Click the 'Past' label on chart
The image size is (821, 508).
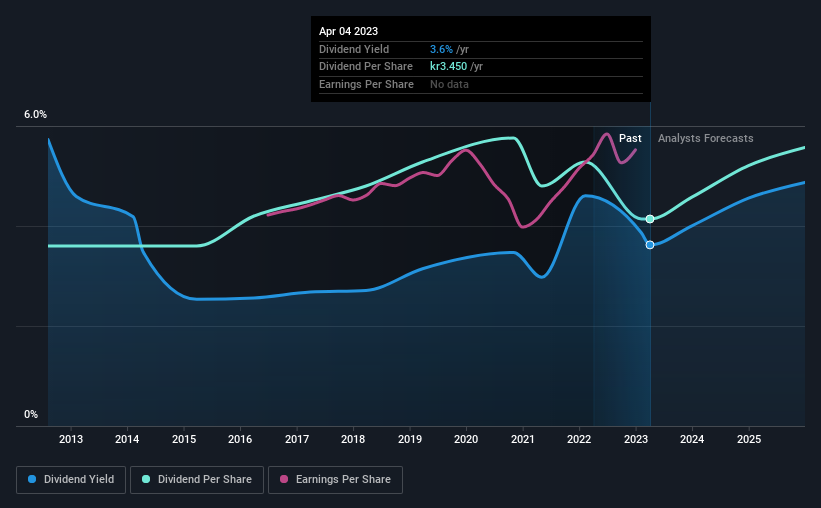point(630,138)
